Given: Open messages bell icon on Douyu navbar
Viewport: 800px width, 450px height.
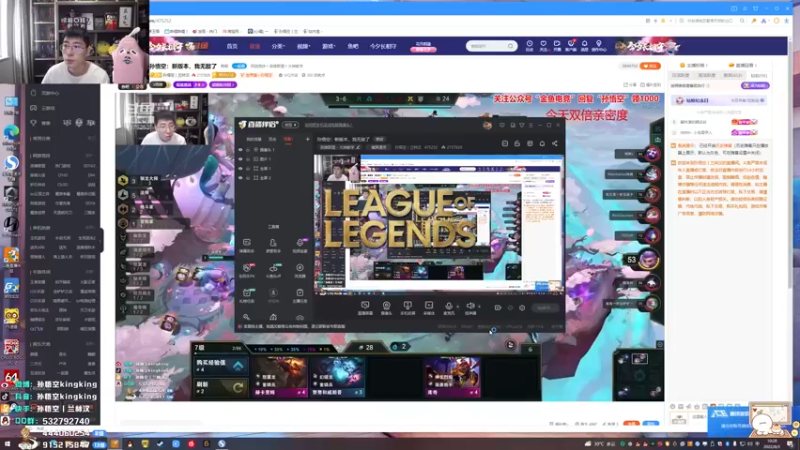Looking at the screenshot, I should pos(585,45).
